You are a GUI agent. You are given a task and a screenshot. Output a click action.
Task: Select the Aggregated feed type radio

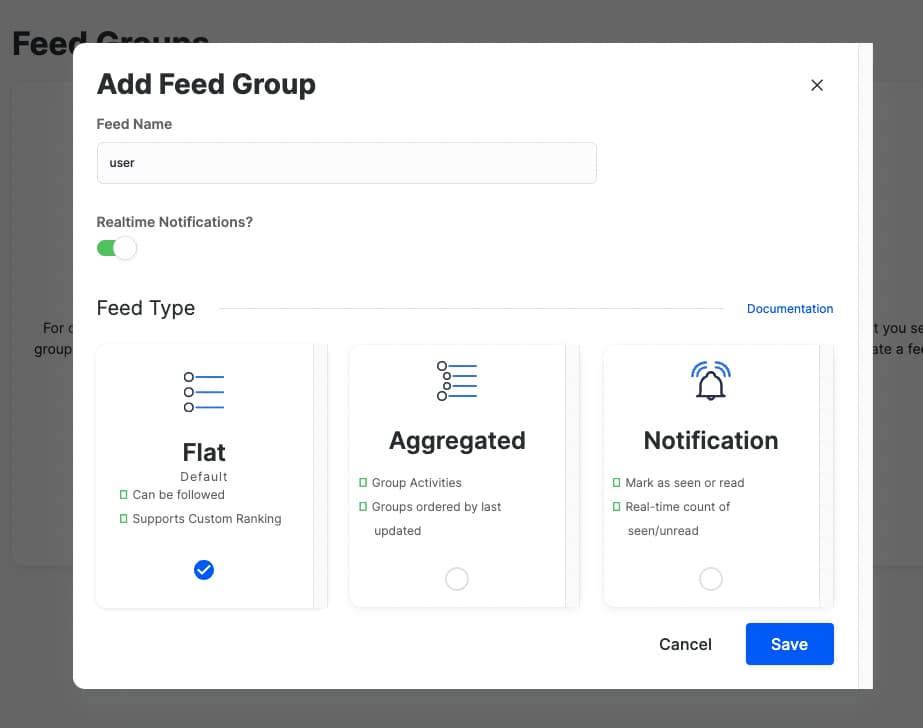click(457, 579)
